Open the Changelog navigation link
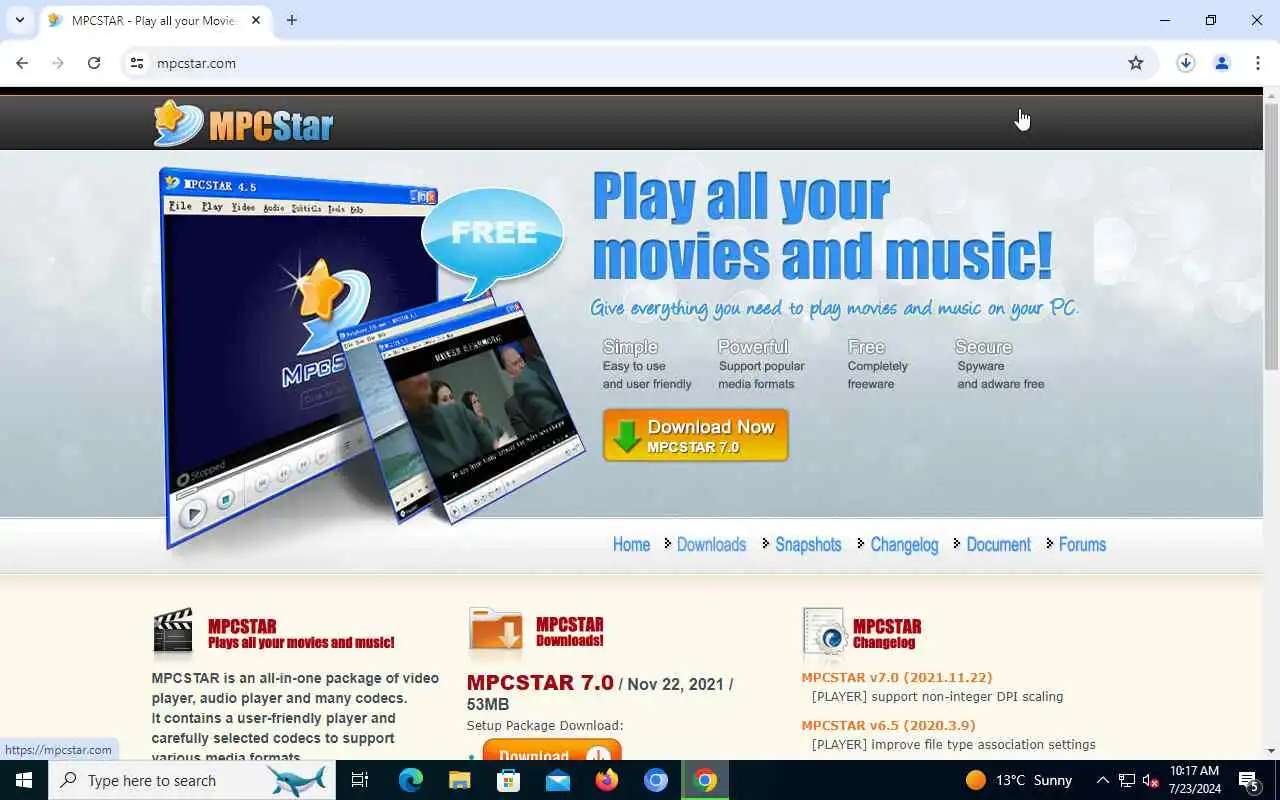 [904, 545]
